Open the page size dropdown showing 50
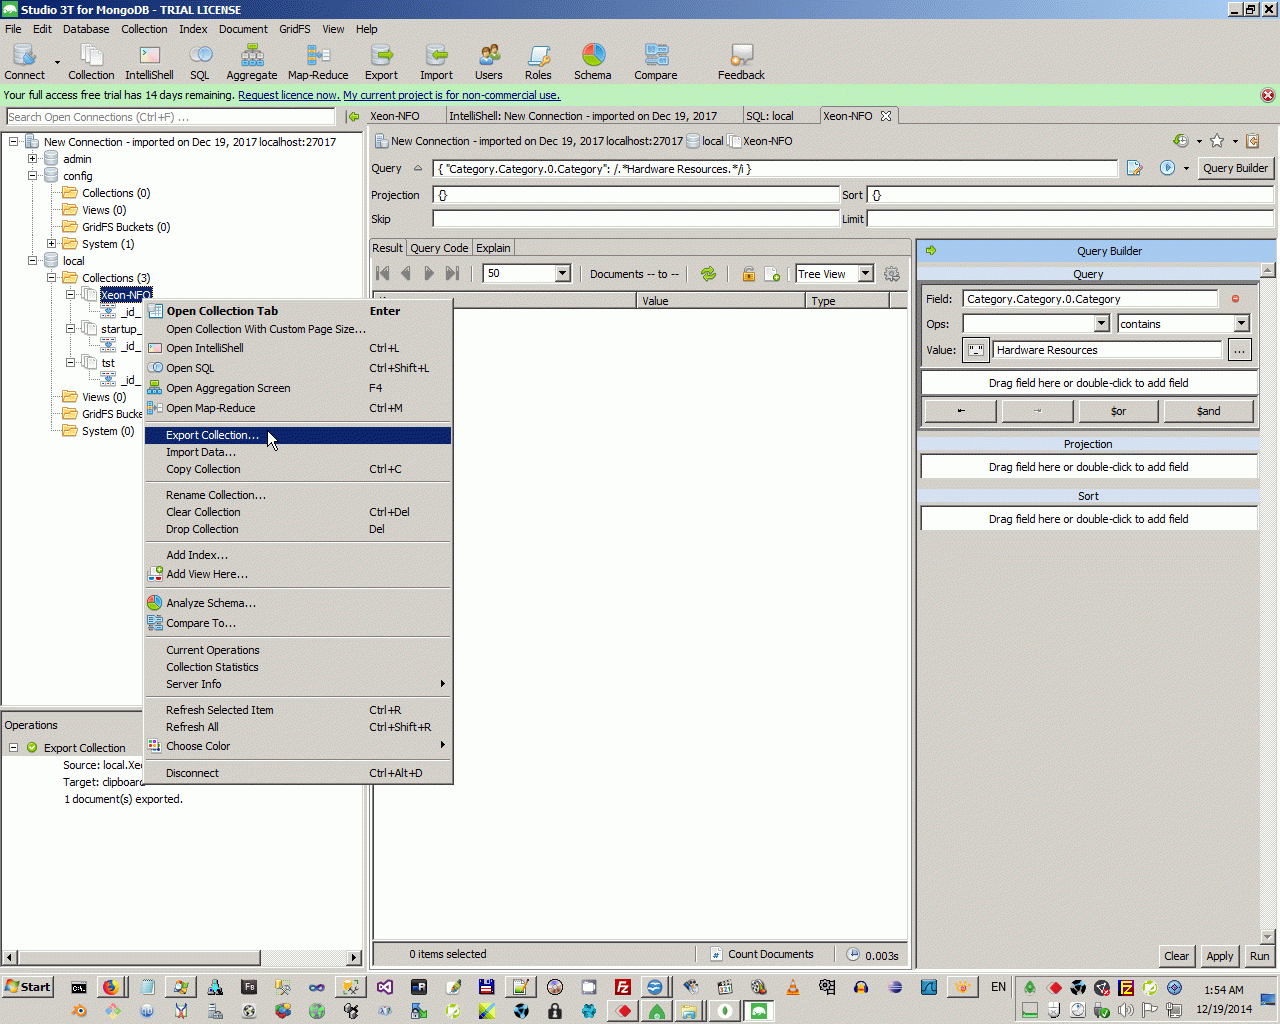This screenshot has width=1280, height=1024. 562,274
